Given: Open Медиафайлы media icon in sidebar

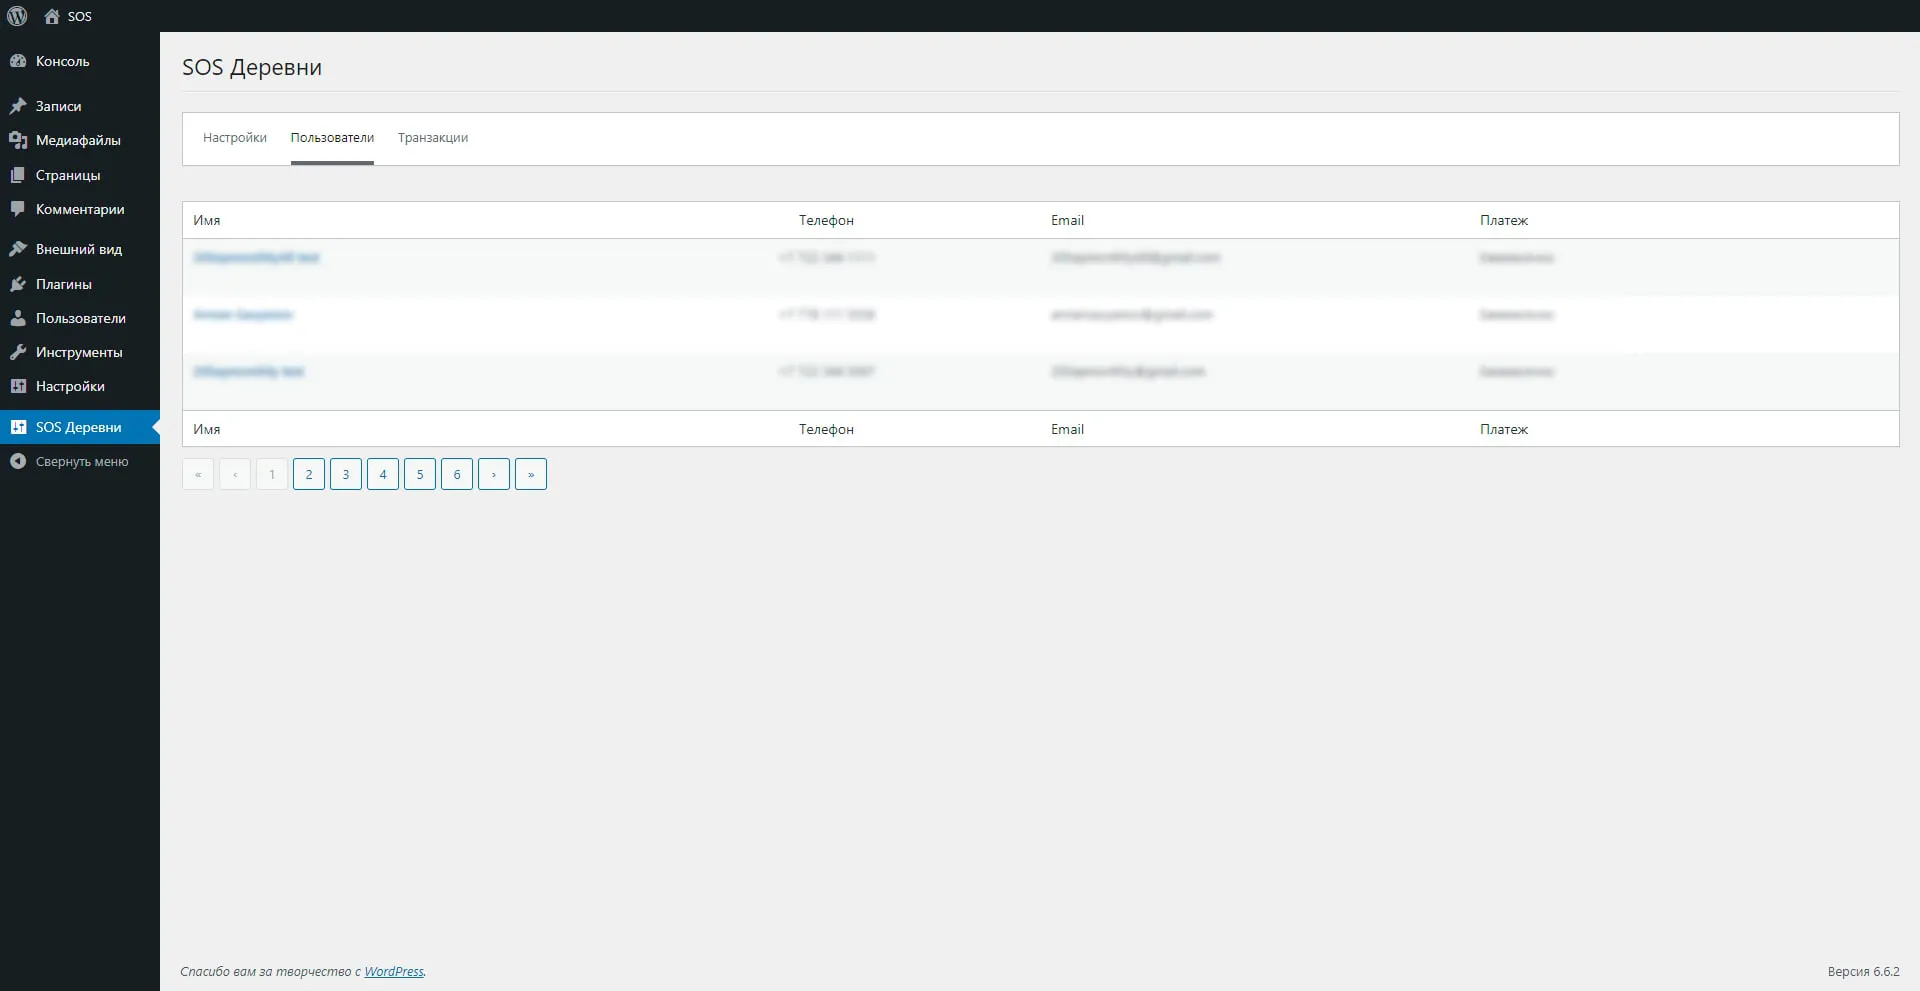Looking at the screenshot, I should pyautogui.click(x=18, y=140).
